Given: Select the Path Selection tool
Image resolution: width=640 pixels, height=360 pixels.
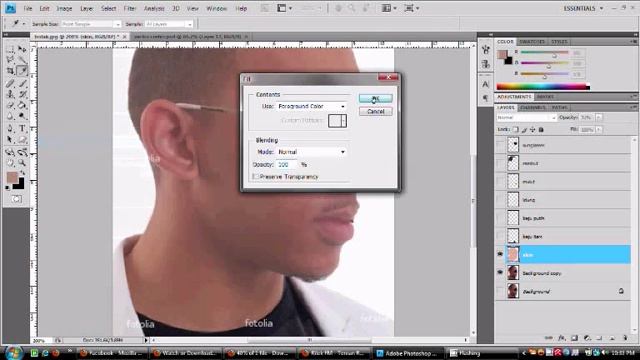Looking at the screenshot, I should (x=10, y=140).
